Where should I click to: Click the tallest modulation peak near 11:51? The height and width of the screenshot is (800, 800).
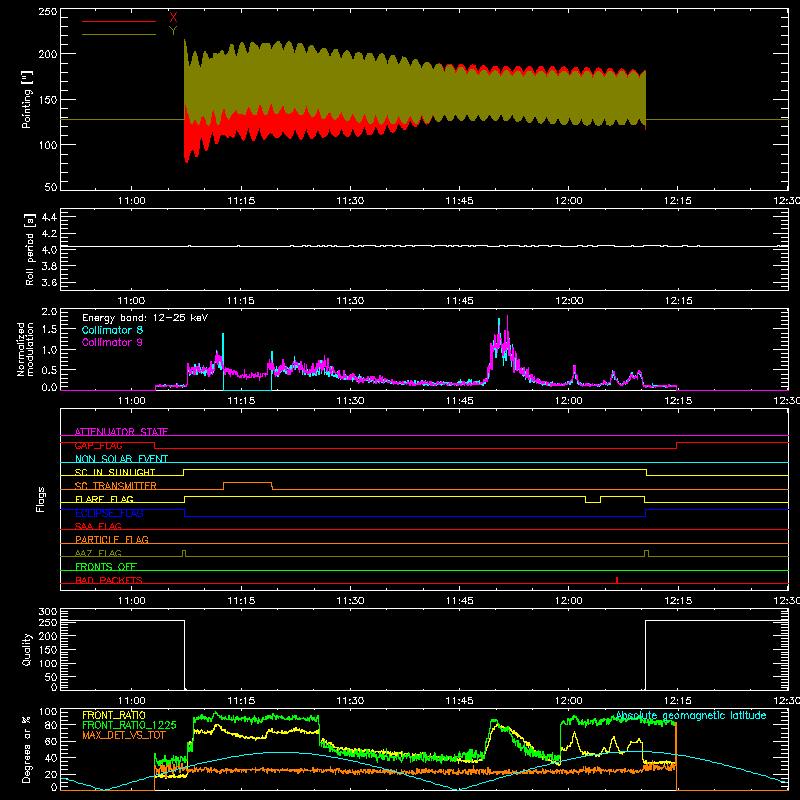(x=507, y=327)
